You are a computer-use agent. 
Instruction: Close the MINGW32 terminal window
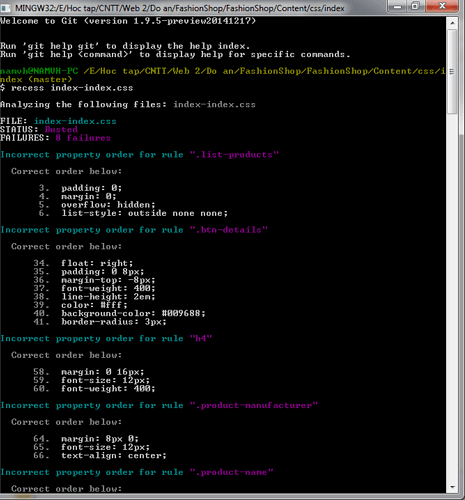click(x=442, y=6)
